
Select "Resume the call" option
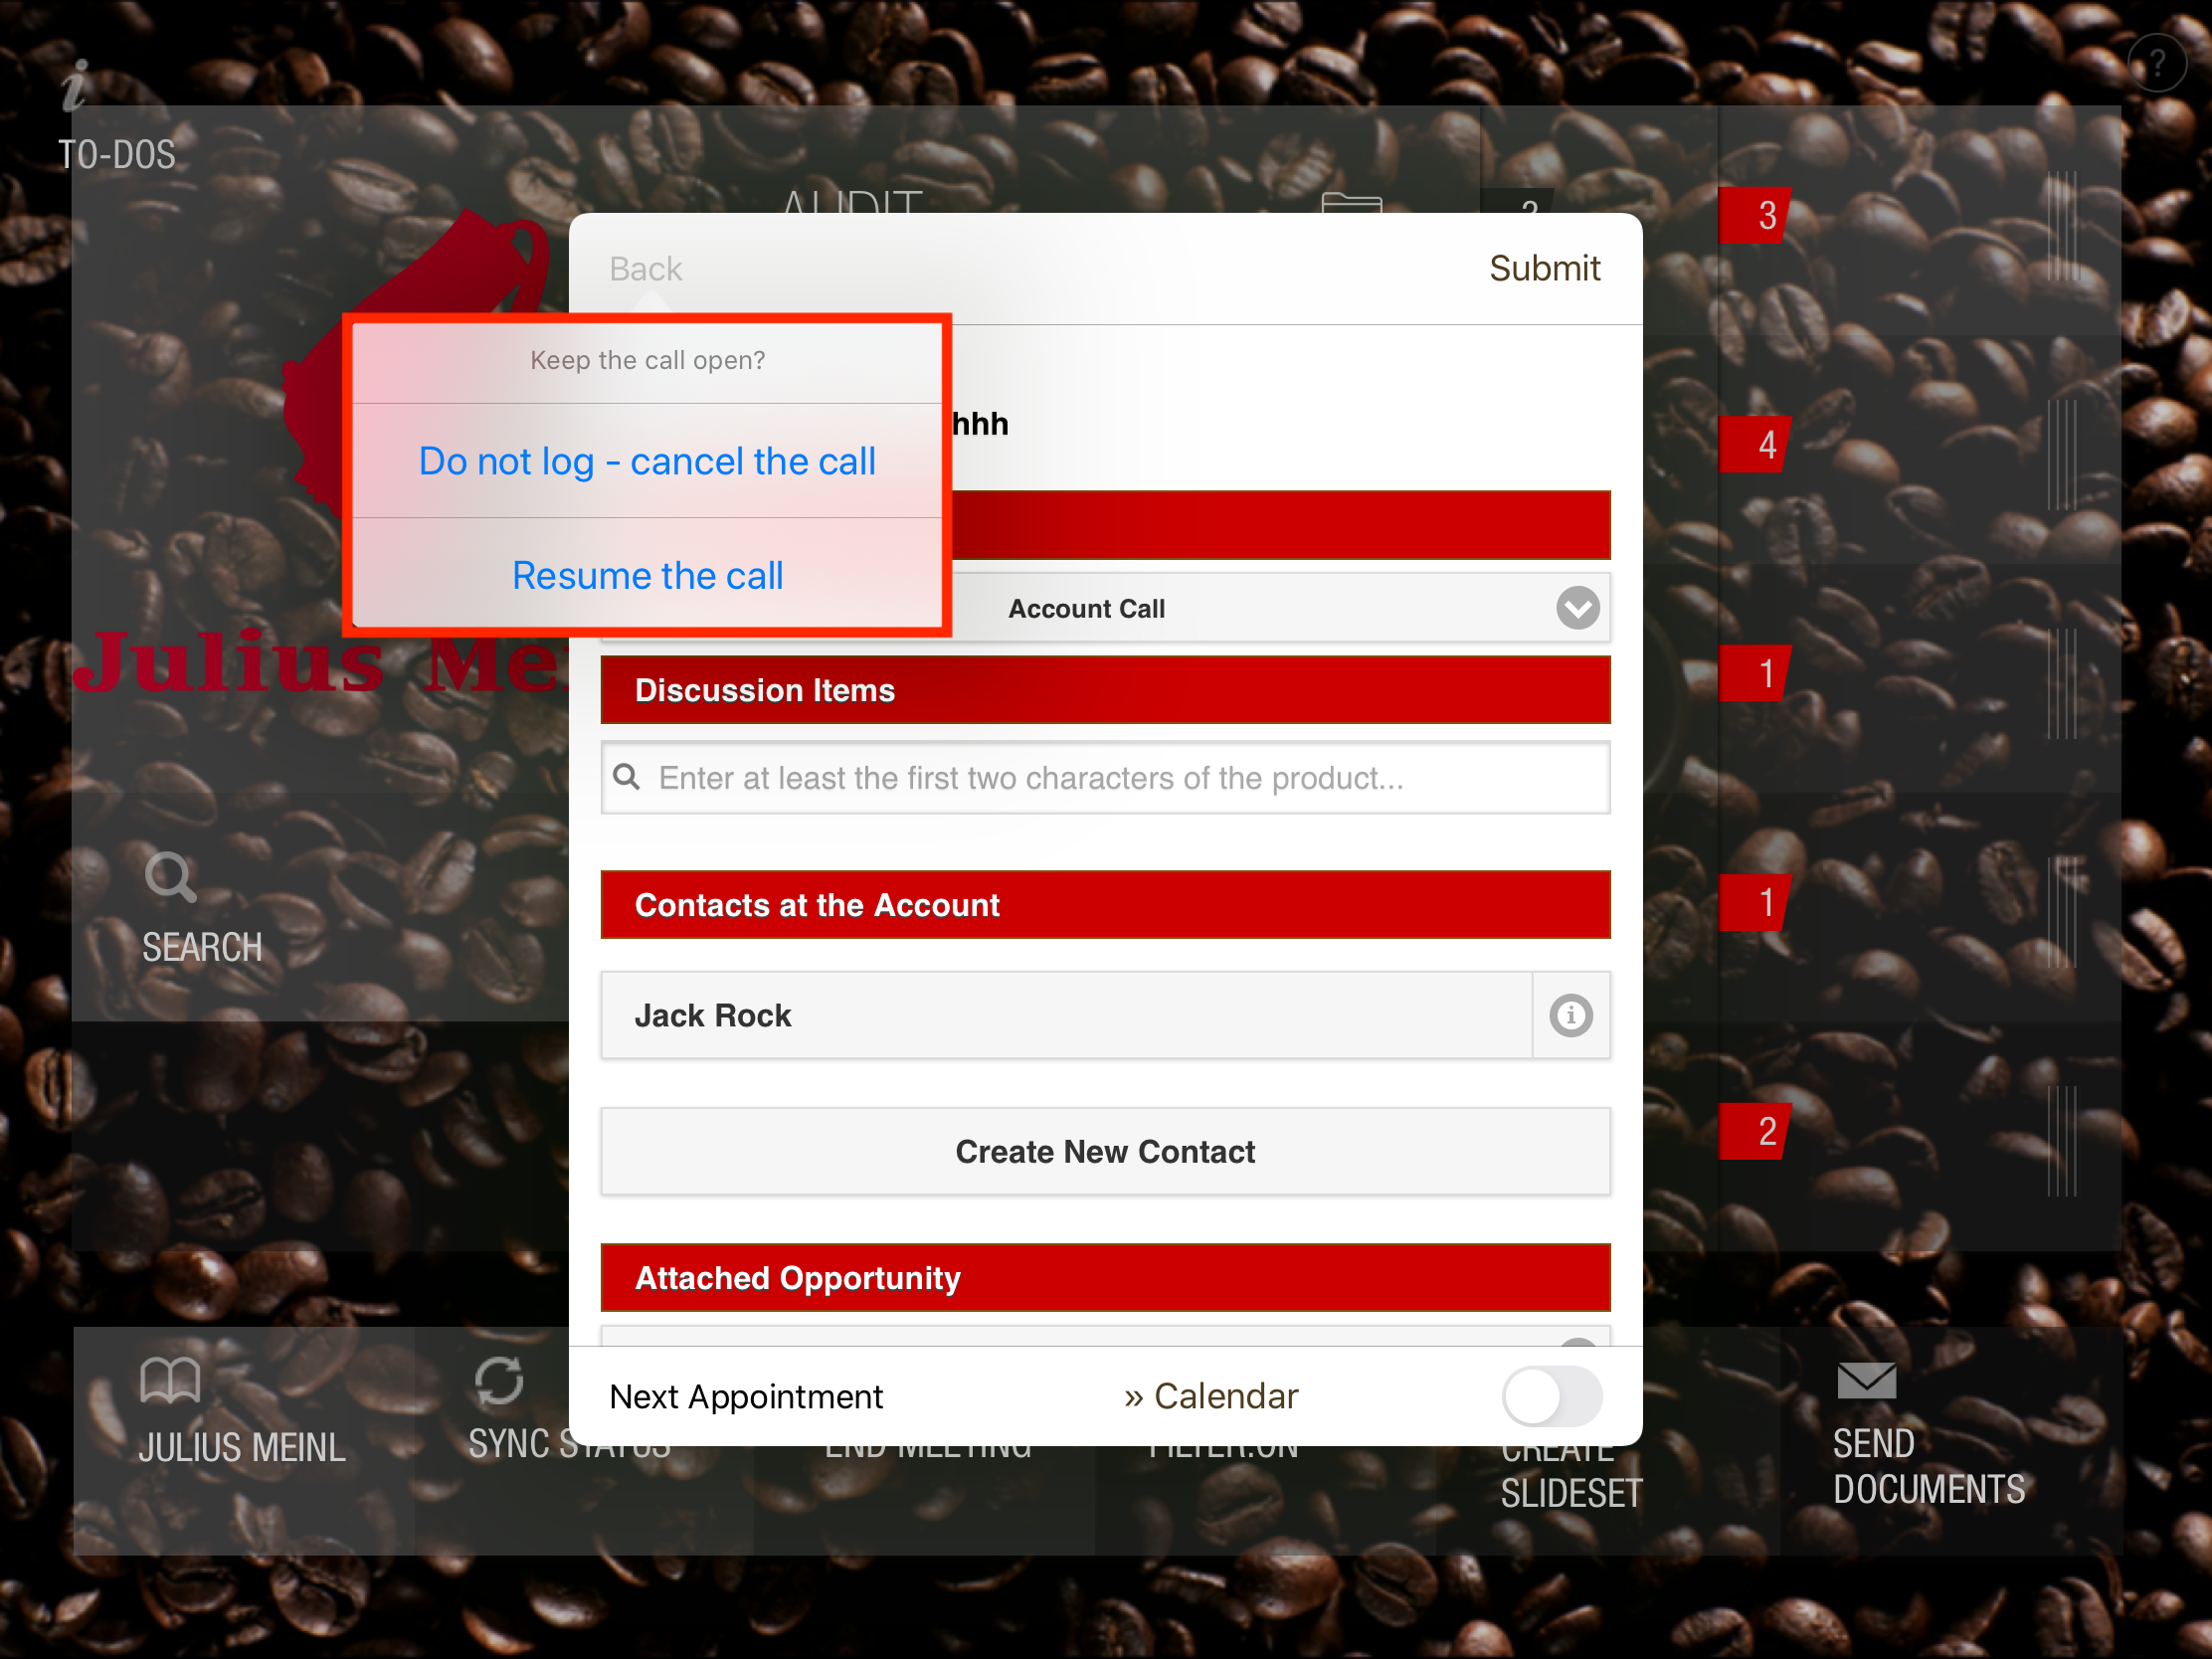pos(647,576)
